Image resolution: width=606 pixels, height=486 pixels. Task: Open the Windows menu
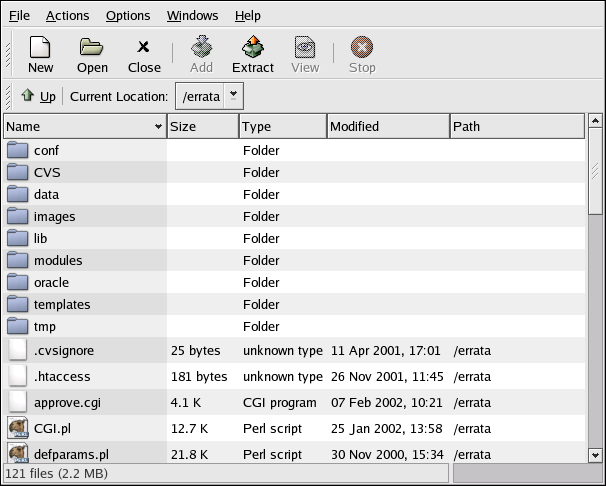(193, 15)
